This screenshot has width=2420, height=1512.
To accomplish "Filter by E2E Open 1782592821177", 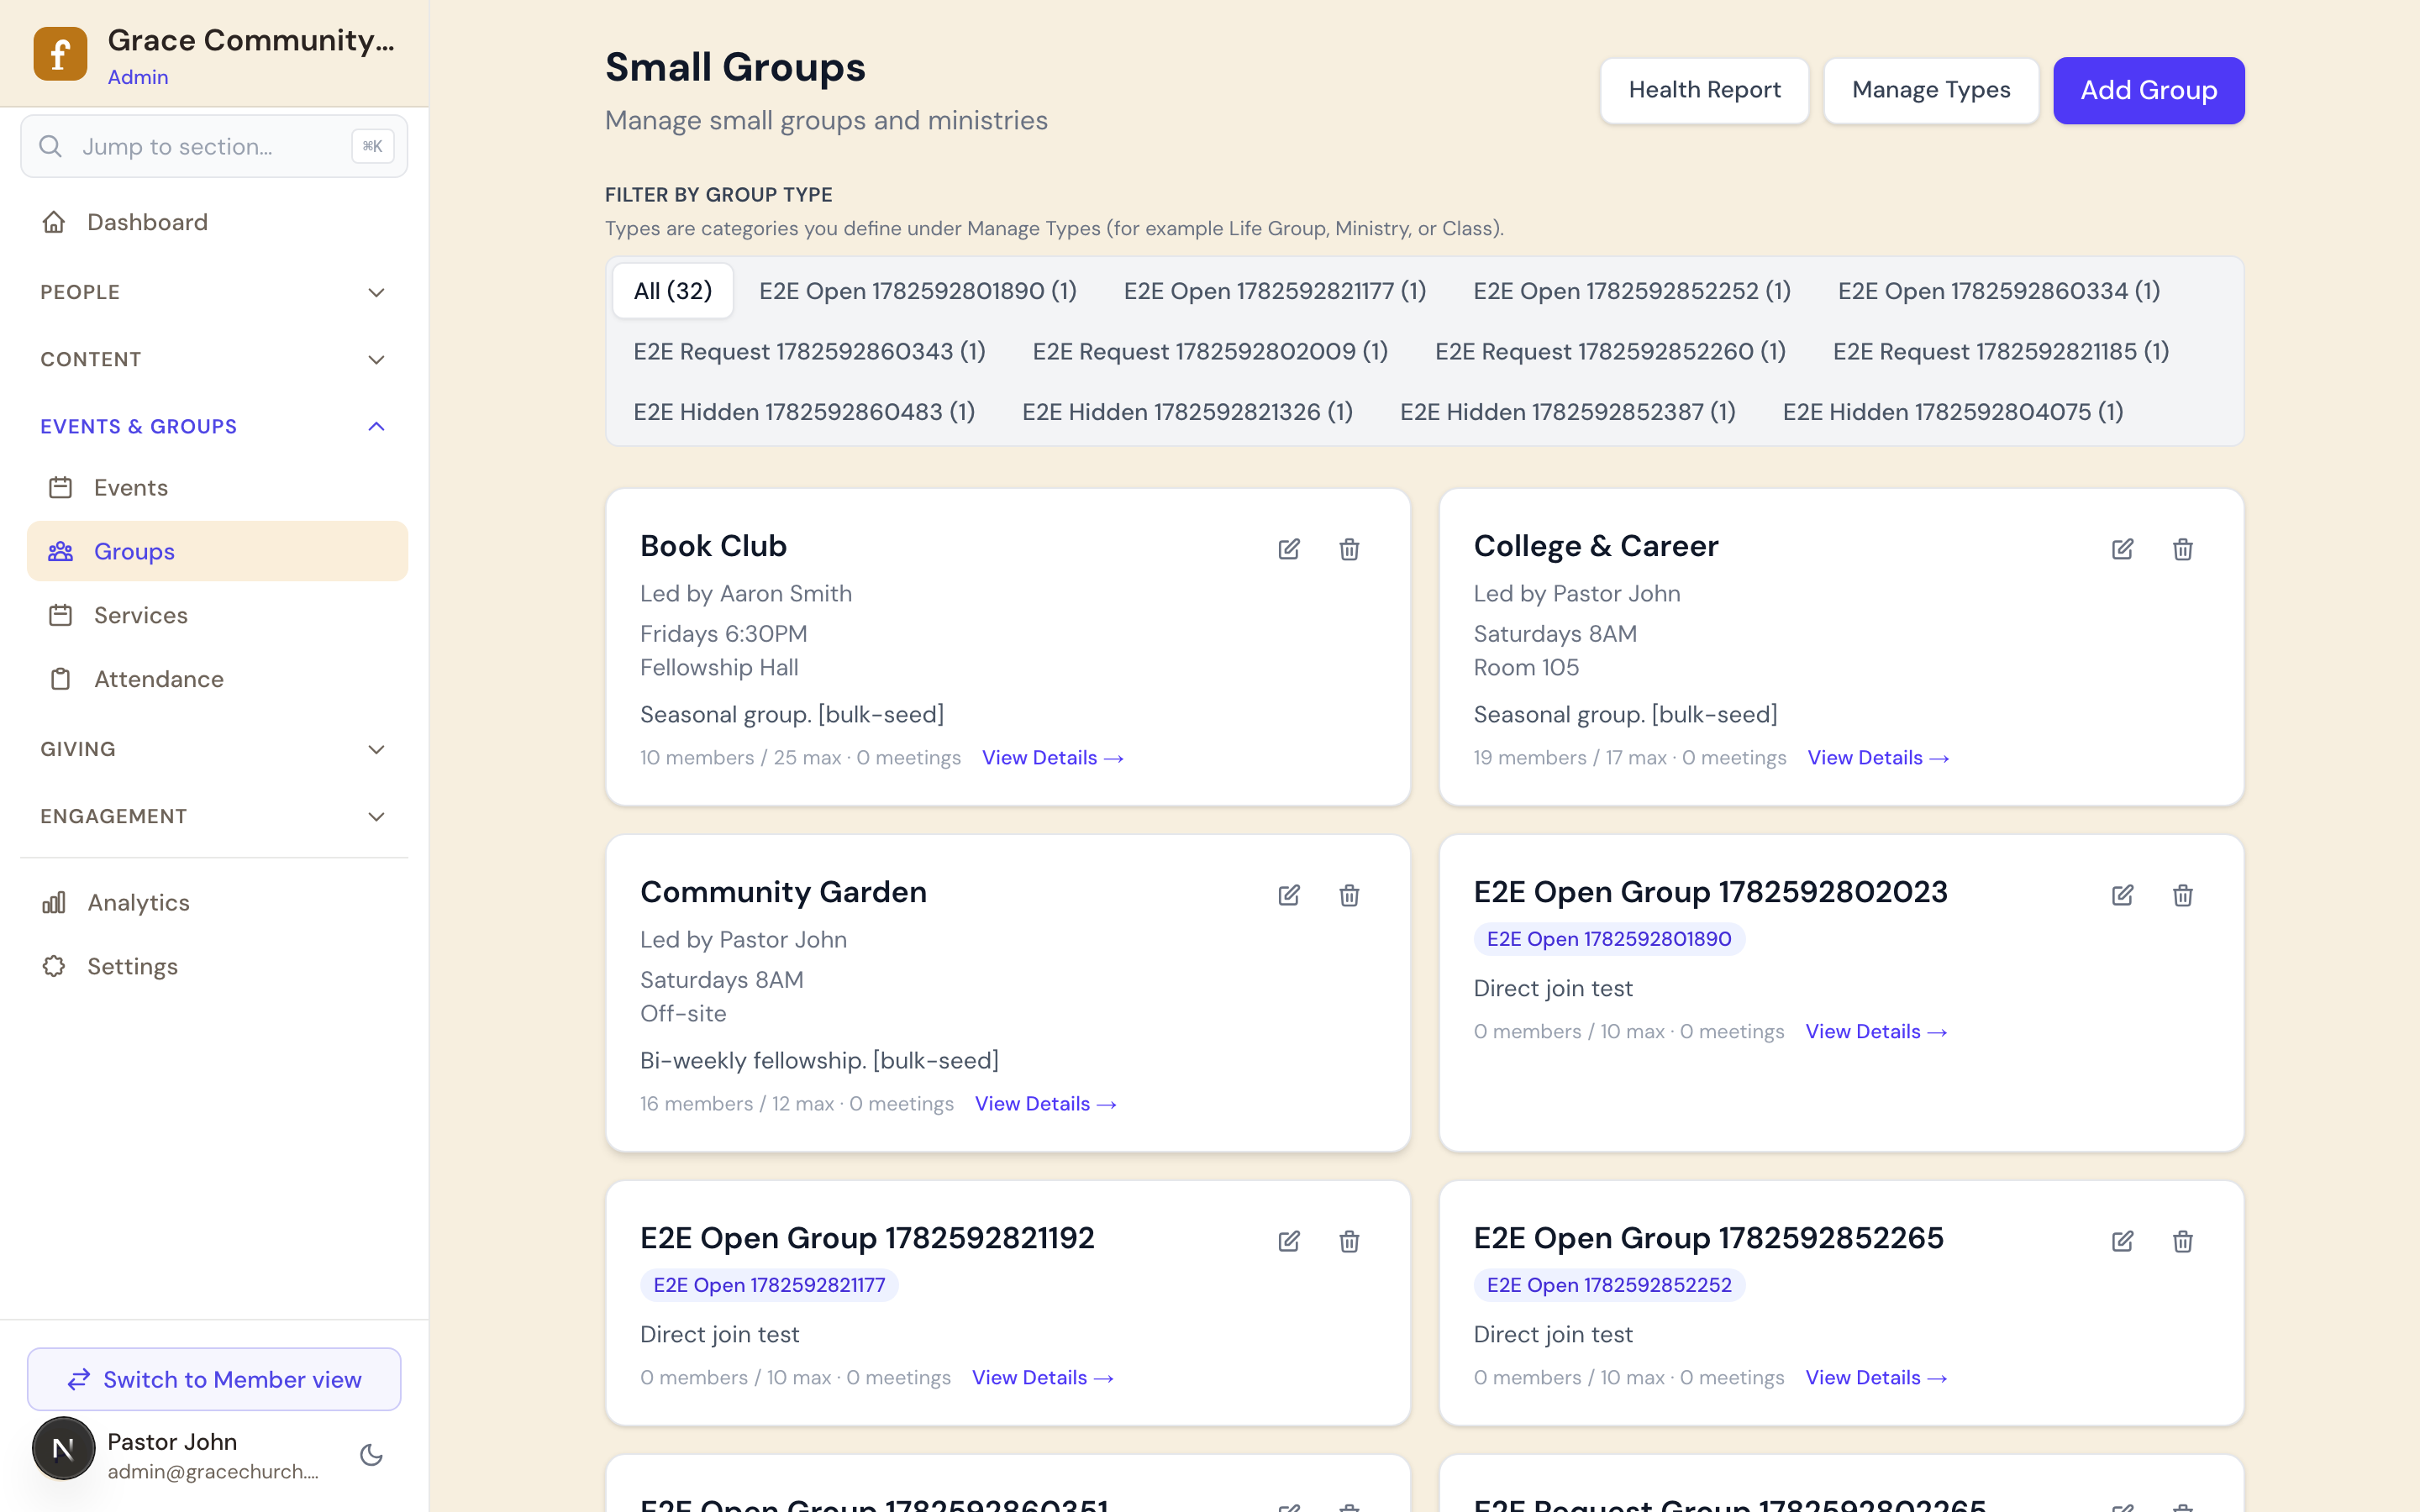I will click(1274, 291).
